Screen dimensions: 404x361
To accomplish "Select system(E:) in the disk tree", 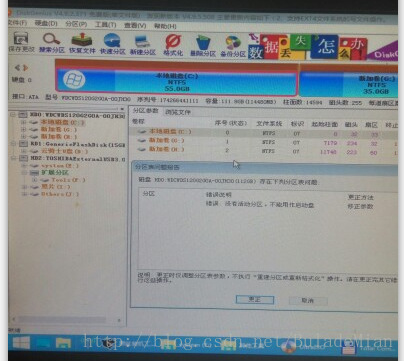I will pyautogui.click(x=60, y=166).
